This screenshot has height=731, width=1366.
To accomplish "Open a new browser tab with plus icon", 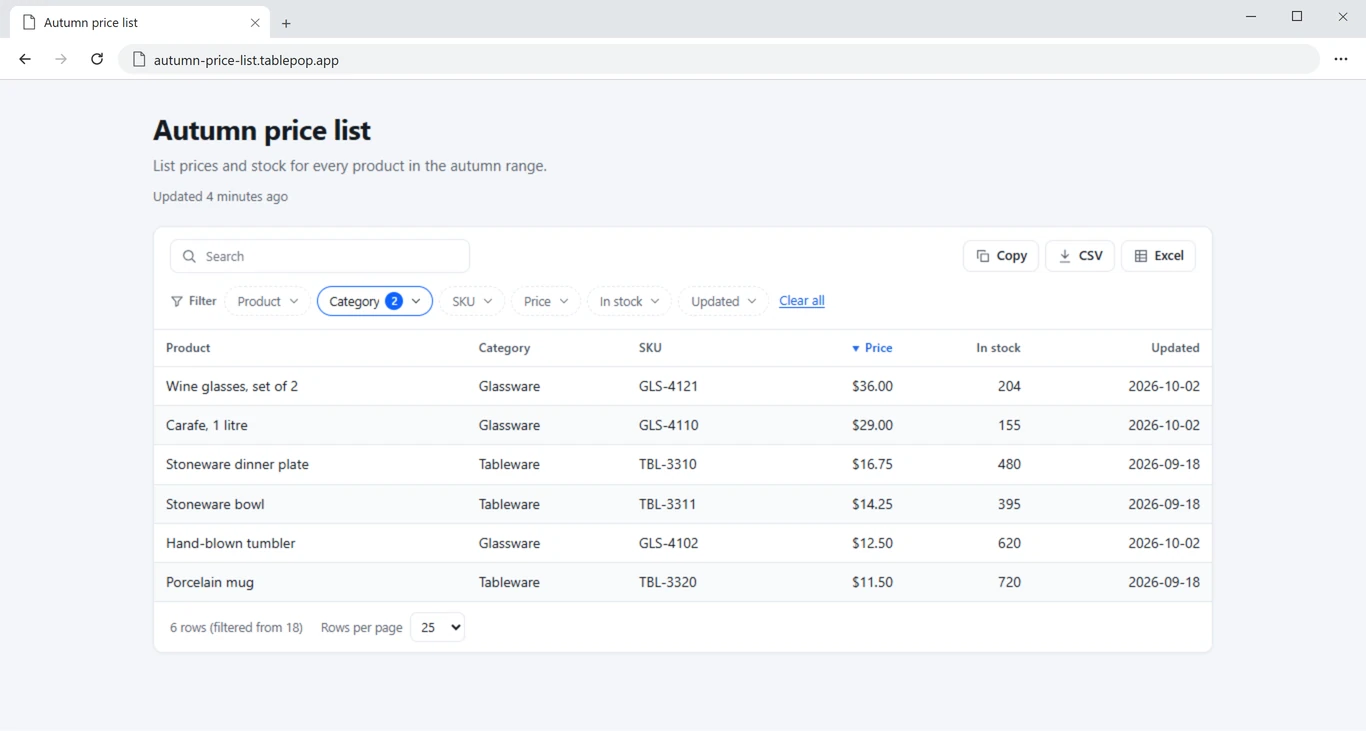I will pos(286,23).
